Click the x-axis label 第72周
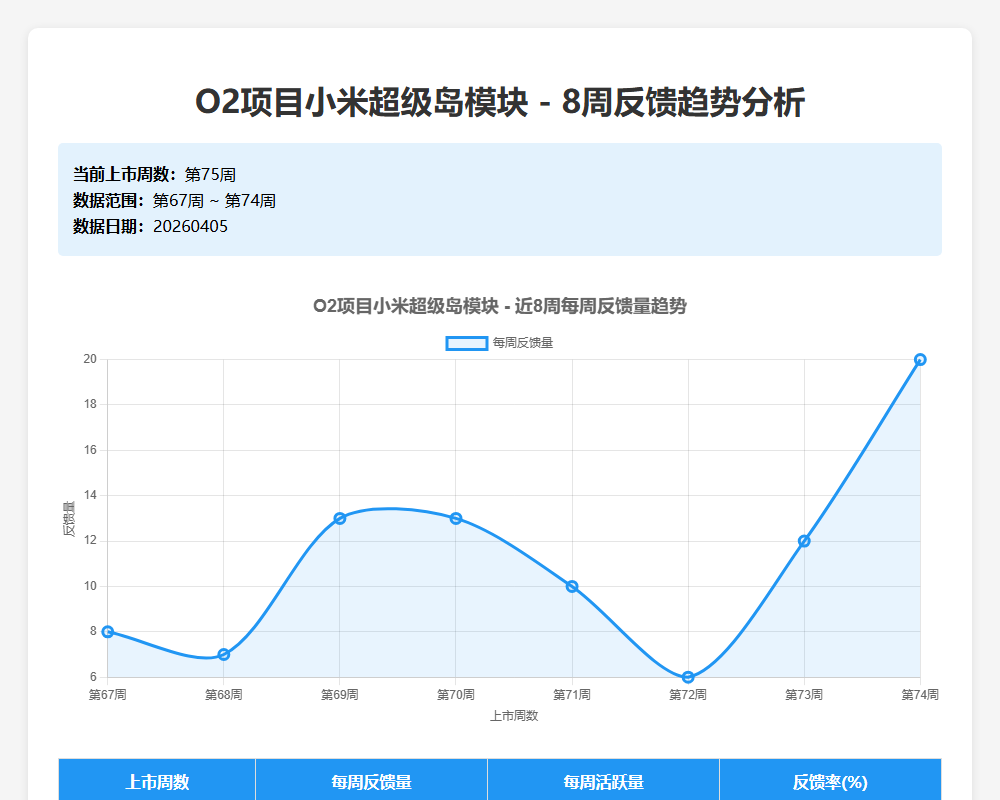The width and height of the screenshot is (1000, 800). 688,695
